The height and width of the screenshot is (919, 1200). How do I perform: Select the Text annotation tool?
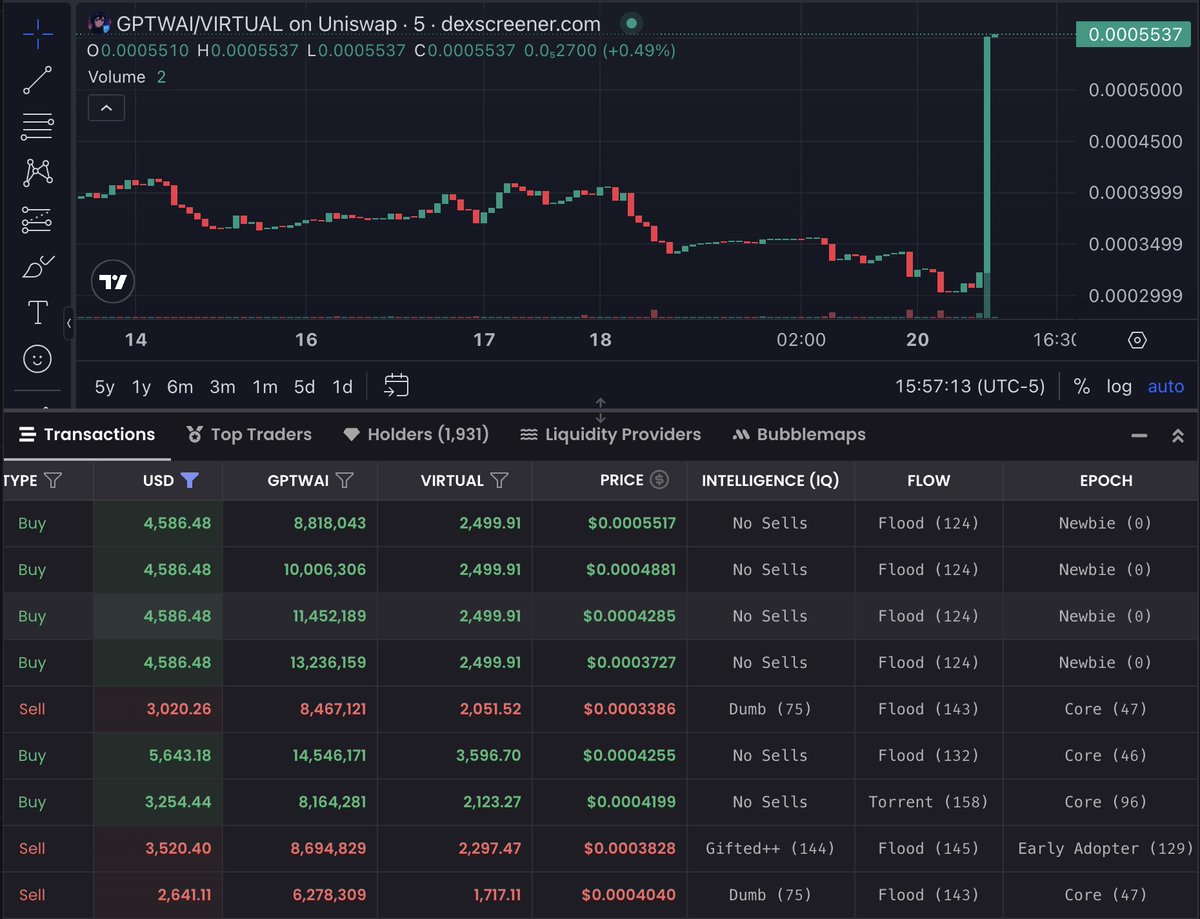38,312
